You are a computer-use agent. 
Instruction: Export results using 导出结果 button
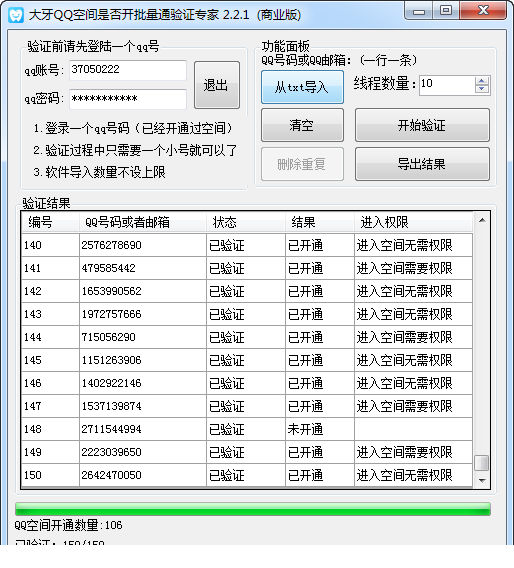point(422,164)
